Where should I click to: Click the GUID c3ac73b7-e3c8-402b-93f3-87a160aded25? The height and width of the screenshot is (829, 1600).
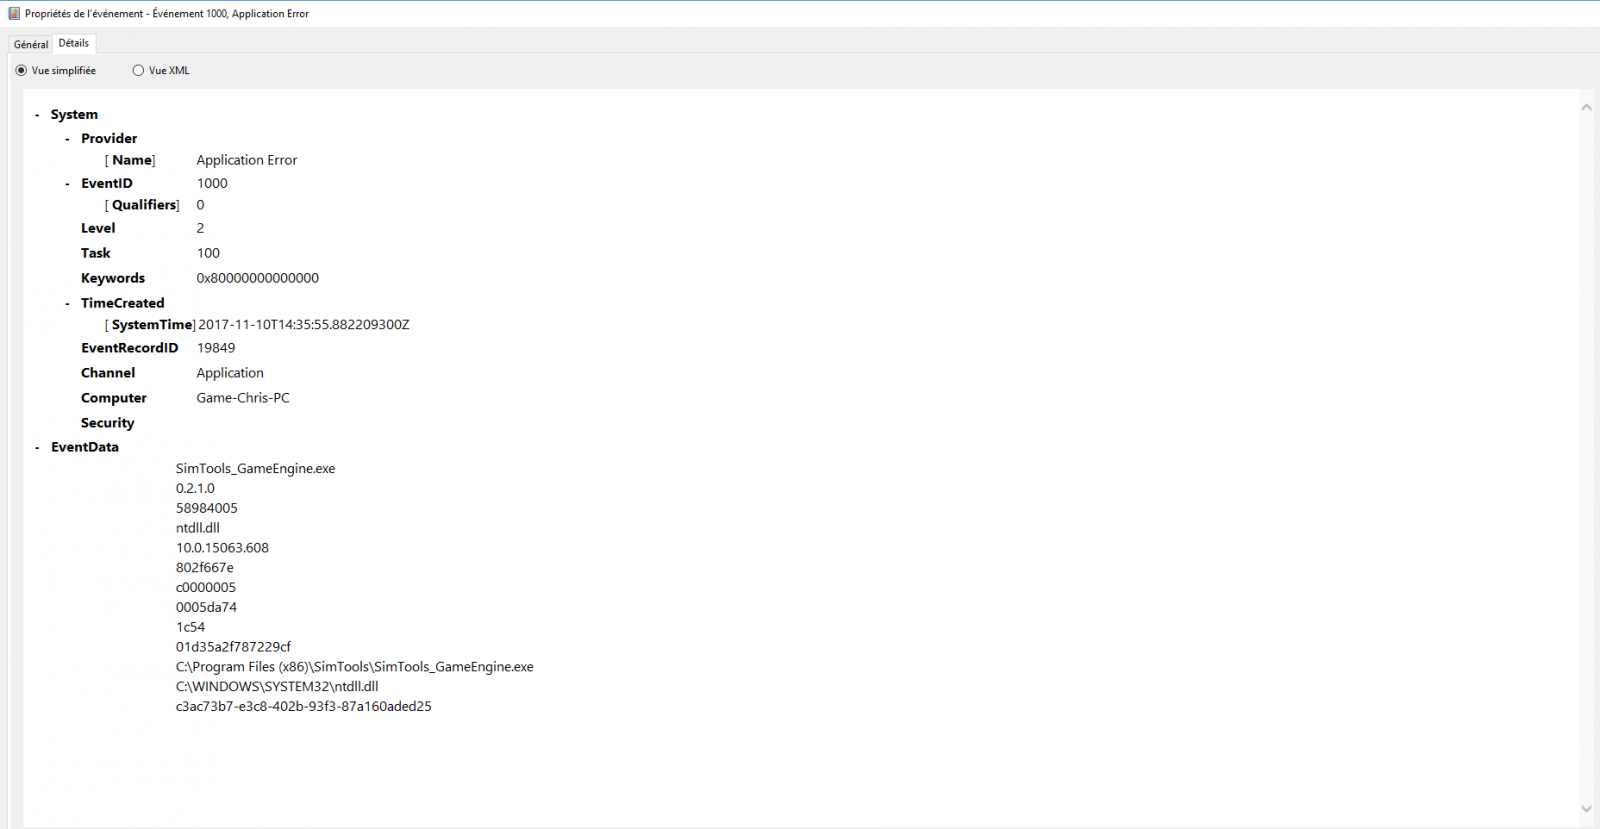304,706
